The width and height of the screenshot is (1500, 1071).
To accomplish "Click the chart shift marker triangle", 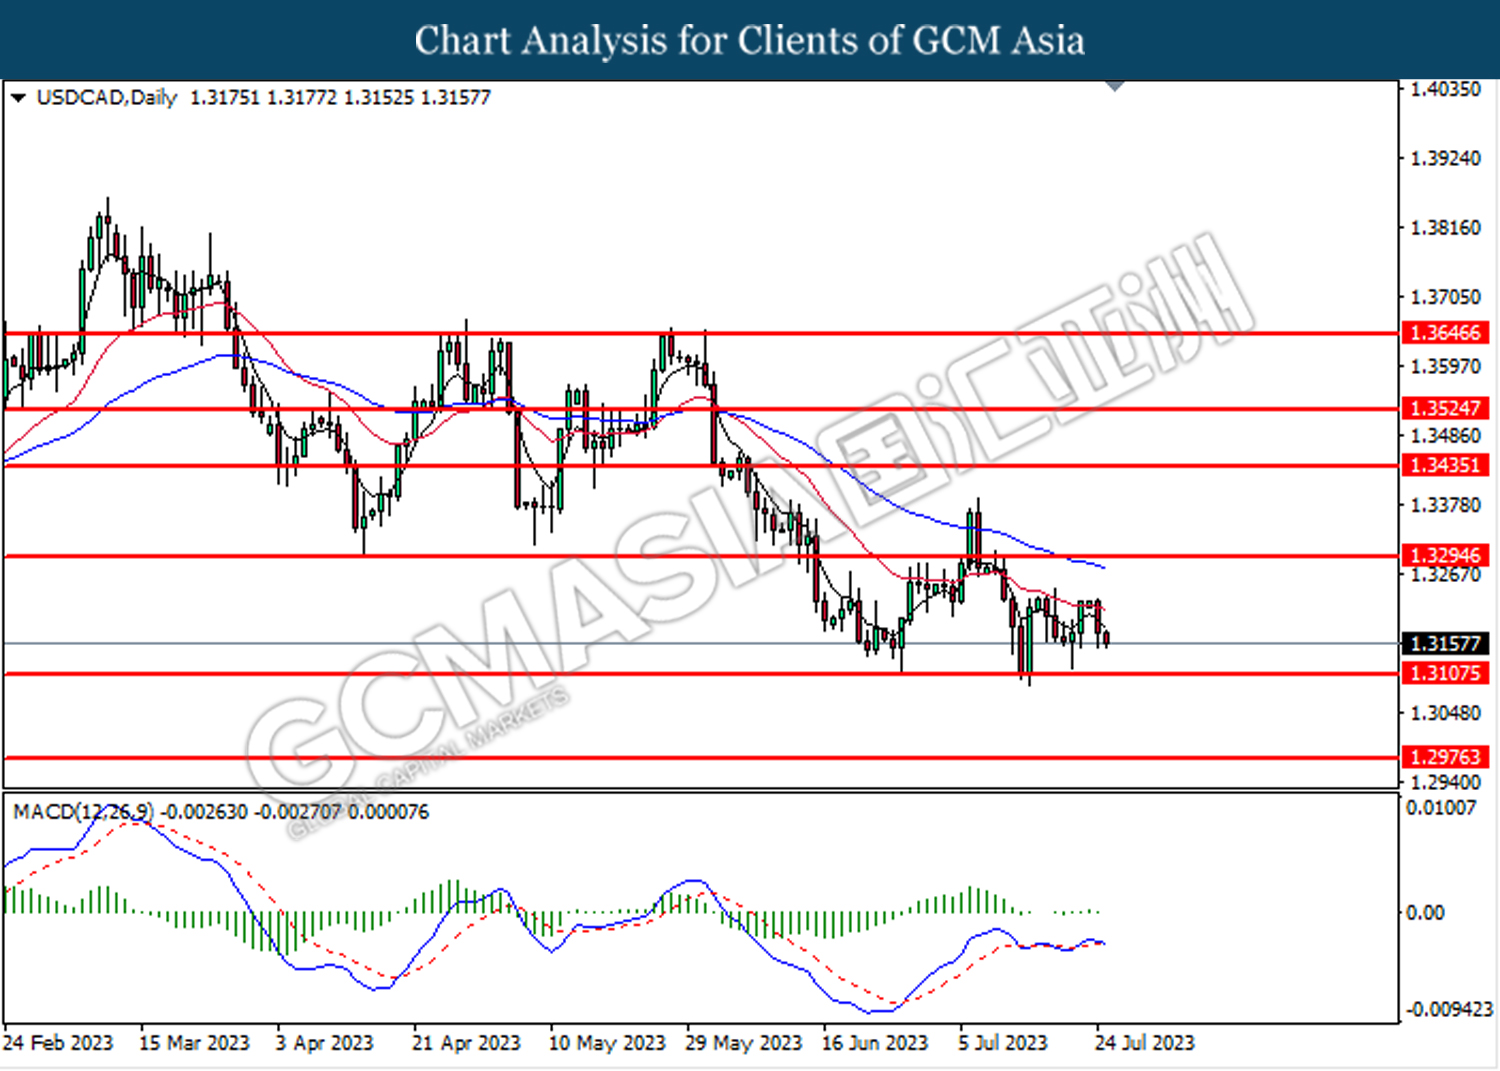I will (1115, 86).
